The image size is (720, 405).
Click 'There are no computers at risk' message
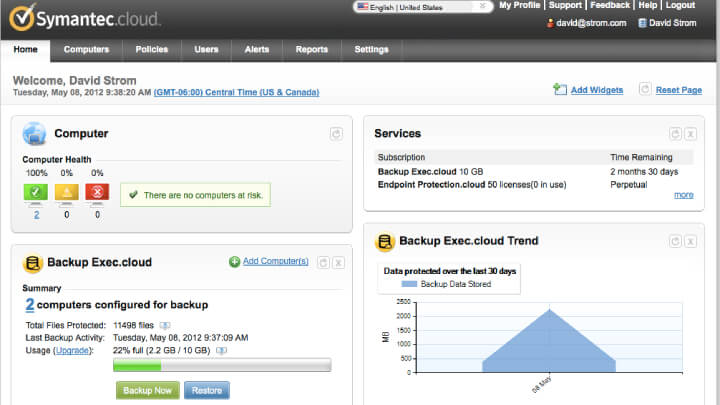coord(196,195)
